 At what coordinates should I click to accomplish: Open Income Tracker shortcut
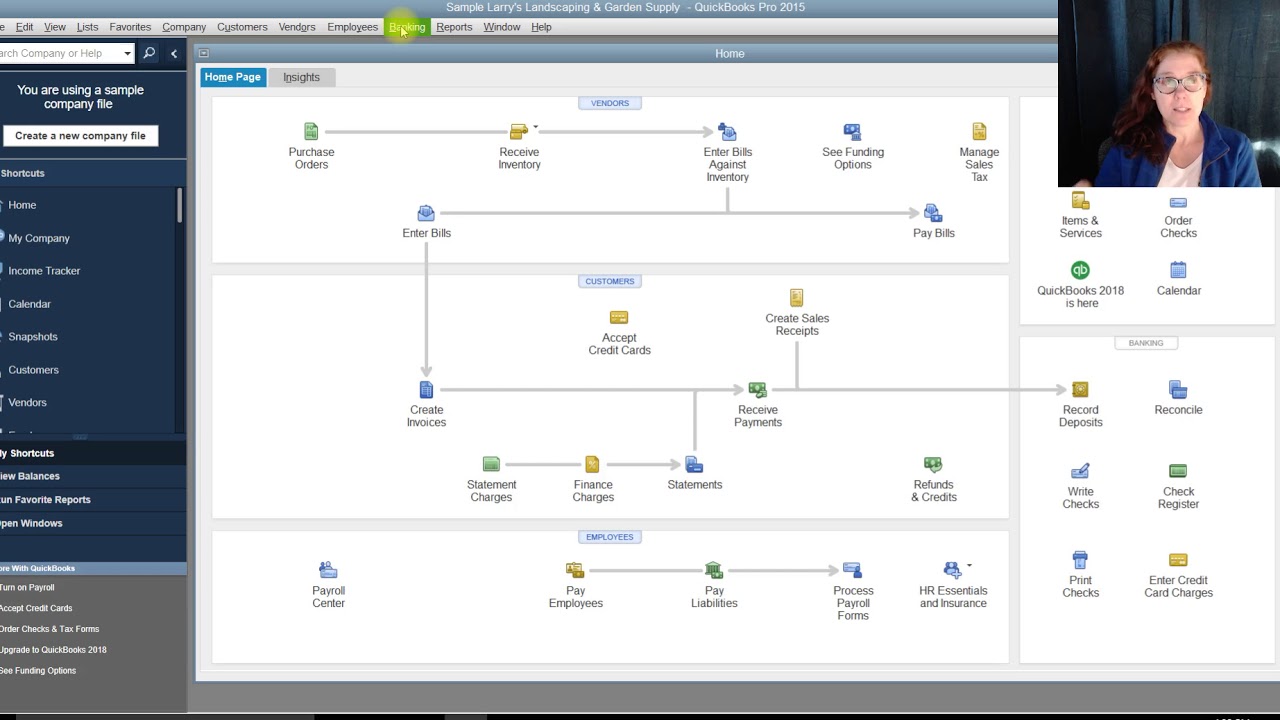coord(44,271)
